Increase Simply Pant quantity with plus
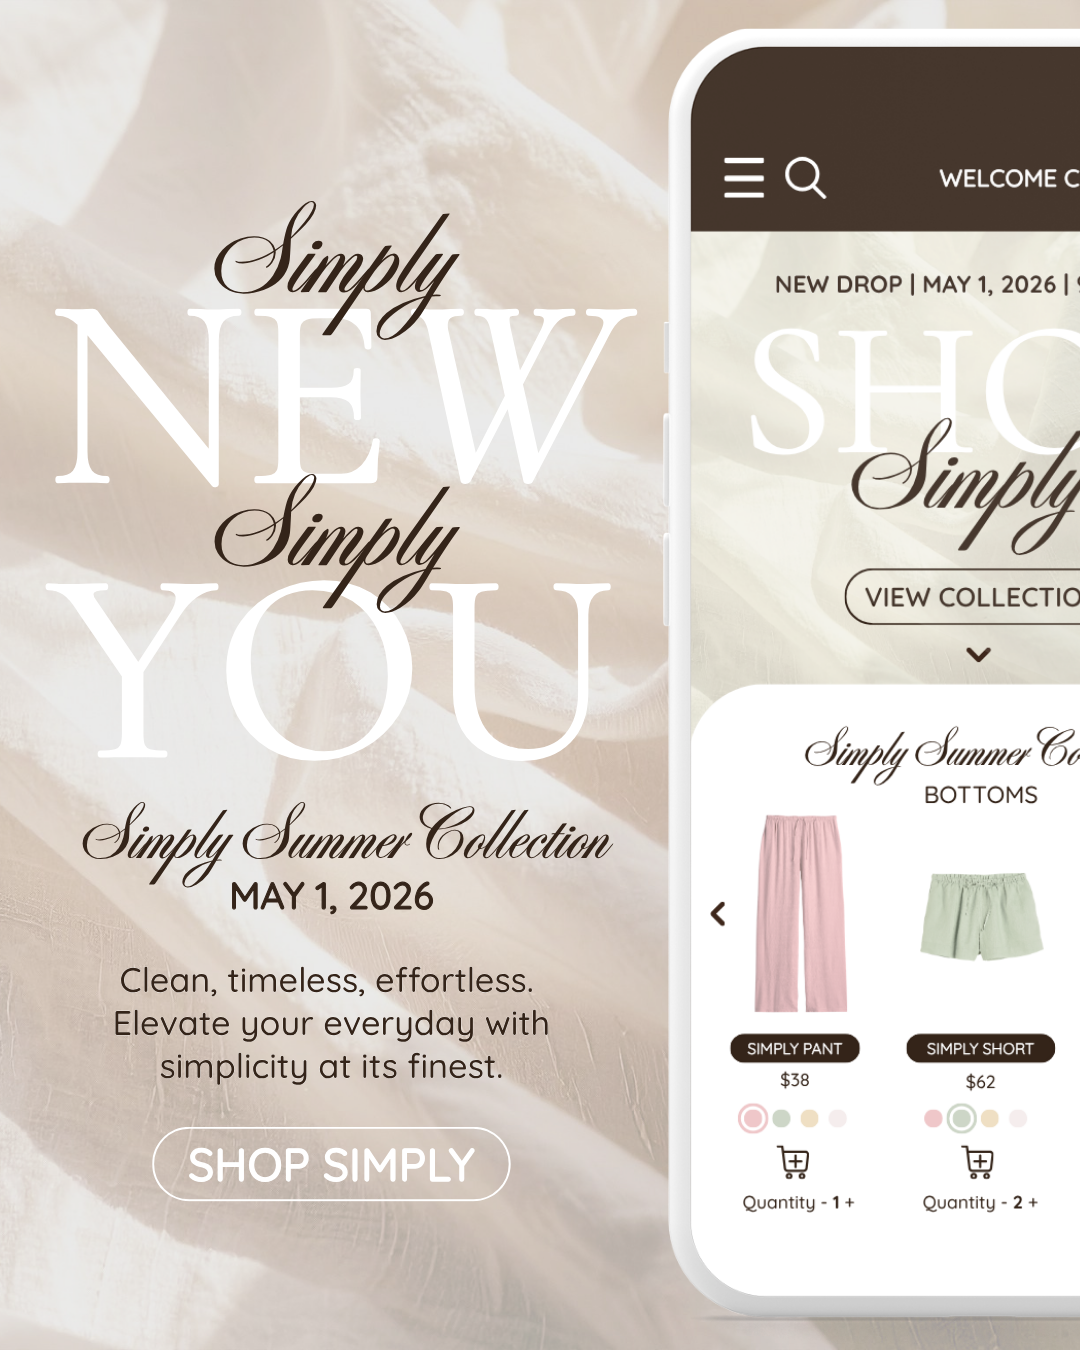1080x1350 pixels. 850,1202
